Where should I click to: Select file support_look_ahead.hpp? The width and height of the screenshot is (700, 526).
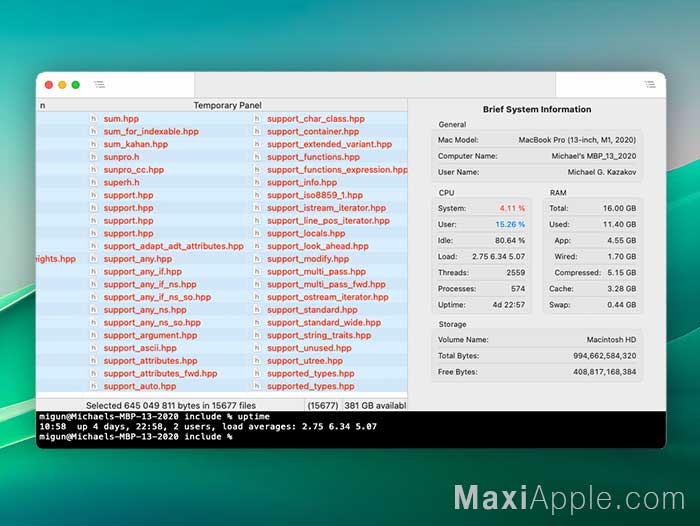318,246
